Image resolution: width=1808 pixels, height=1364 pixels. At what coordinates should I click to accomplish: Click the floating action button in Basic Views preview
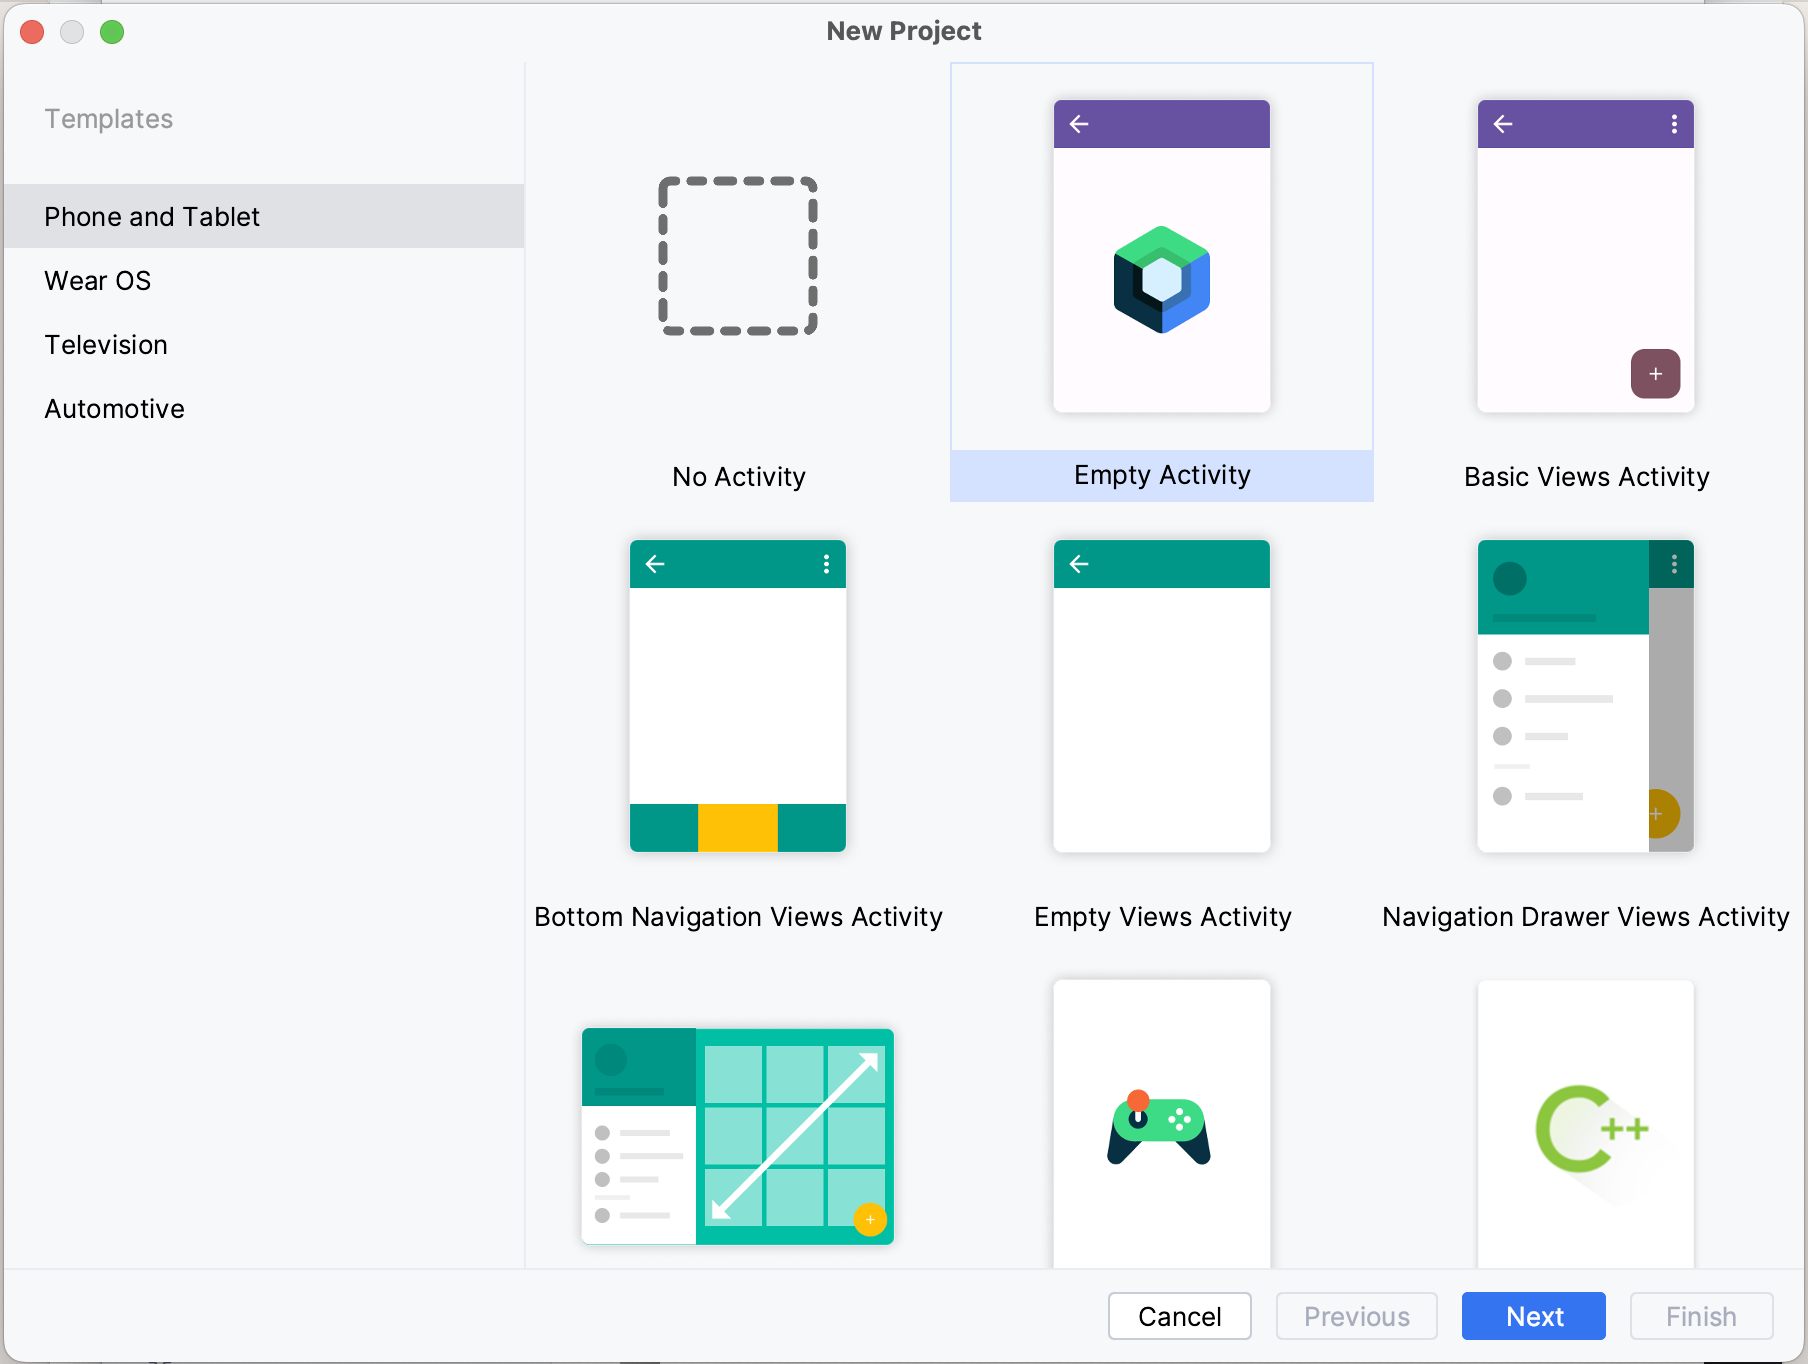coord(1655,374)
